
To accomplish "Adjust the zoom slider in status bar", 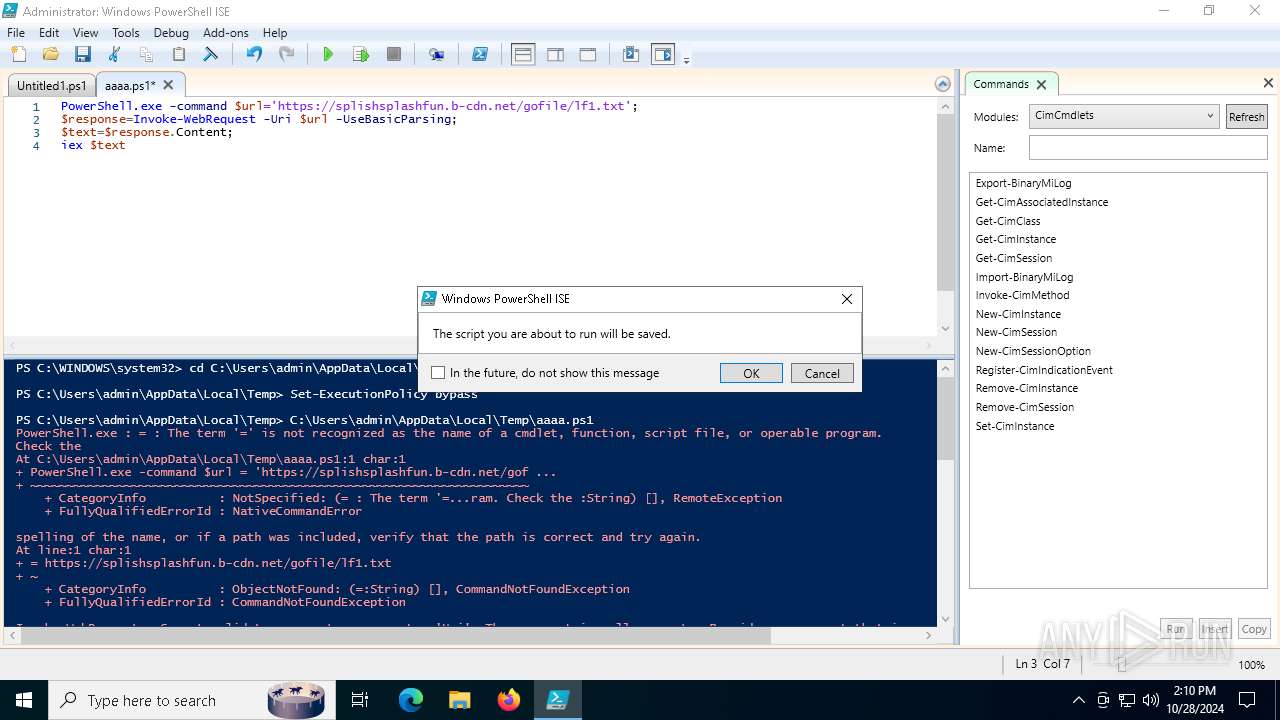I will click(x=1121, y=665).
